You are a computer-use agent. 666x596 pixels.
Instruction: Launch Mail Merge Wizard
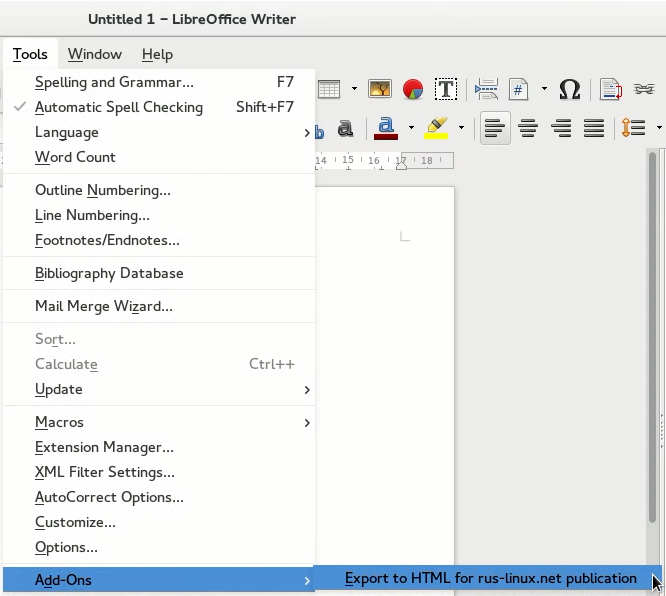point(159,306)
